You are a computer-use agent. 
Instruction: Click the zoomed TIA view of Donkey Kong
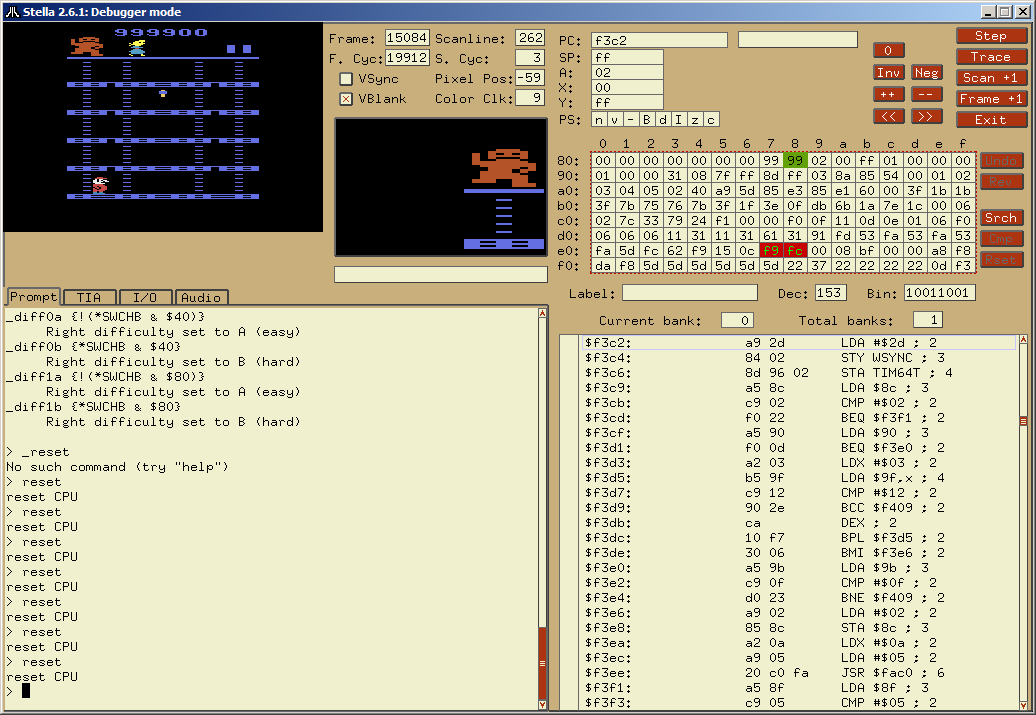pos(441,187)
